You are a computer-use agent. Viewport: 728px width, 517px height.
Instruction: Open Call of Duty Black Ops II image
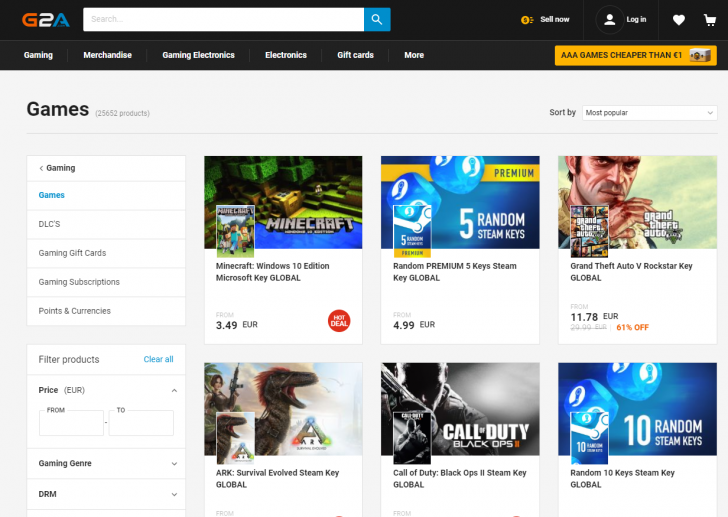(x=460, y=409)
